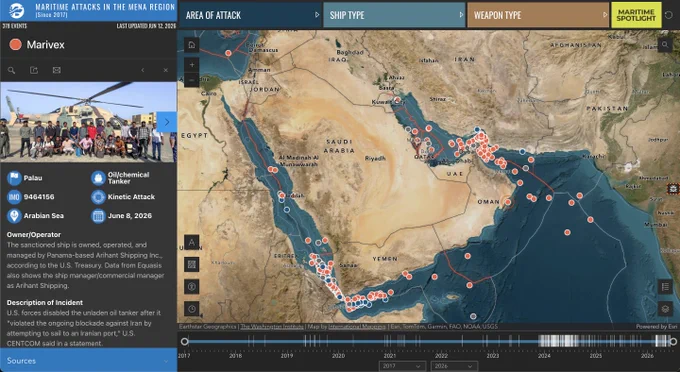Click the Arabian Sea location pin icon
The image size is (680, 372).
(x=14, y=215)
